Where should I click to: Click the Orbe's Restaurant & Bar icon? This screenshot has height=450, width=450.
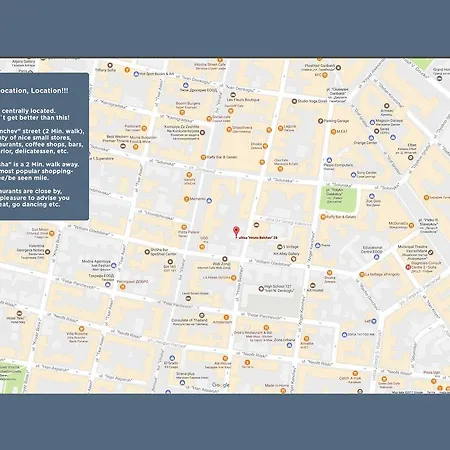[266, 328]
